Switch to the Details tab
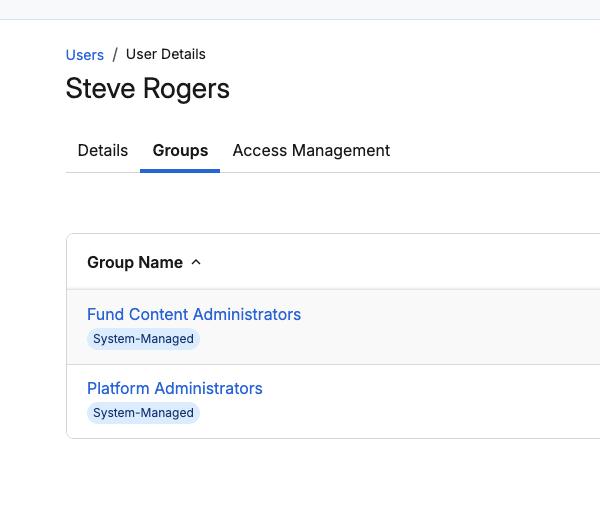 (103, 150)
